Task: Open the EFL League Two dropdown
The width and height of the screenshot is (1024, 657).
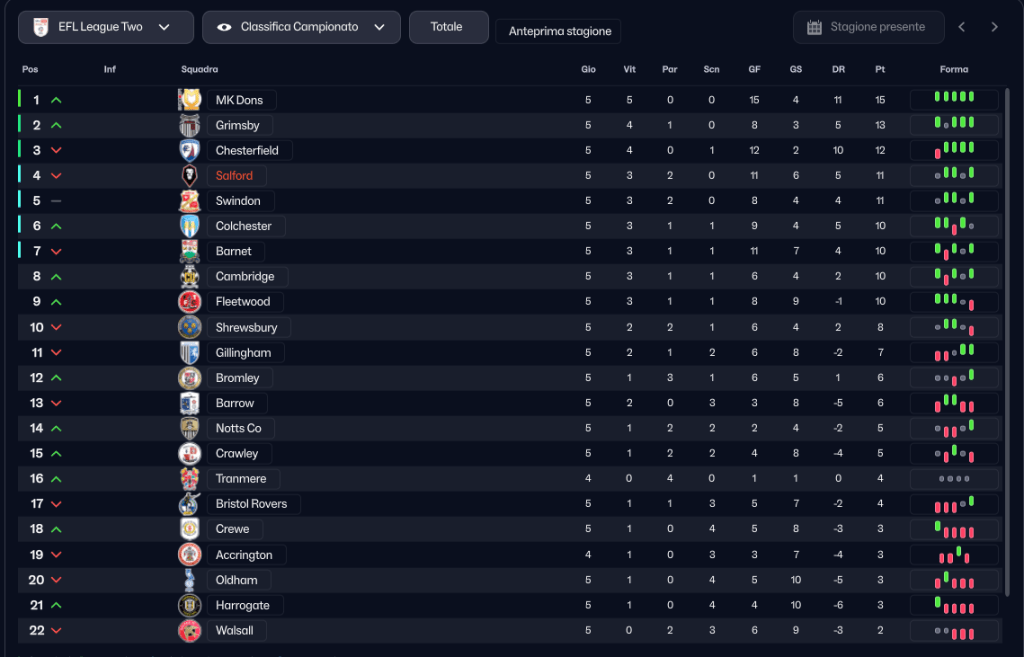Action: tap(105, 27)
